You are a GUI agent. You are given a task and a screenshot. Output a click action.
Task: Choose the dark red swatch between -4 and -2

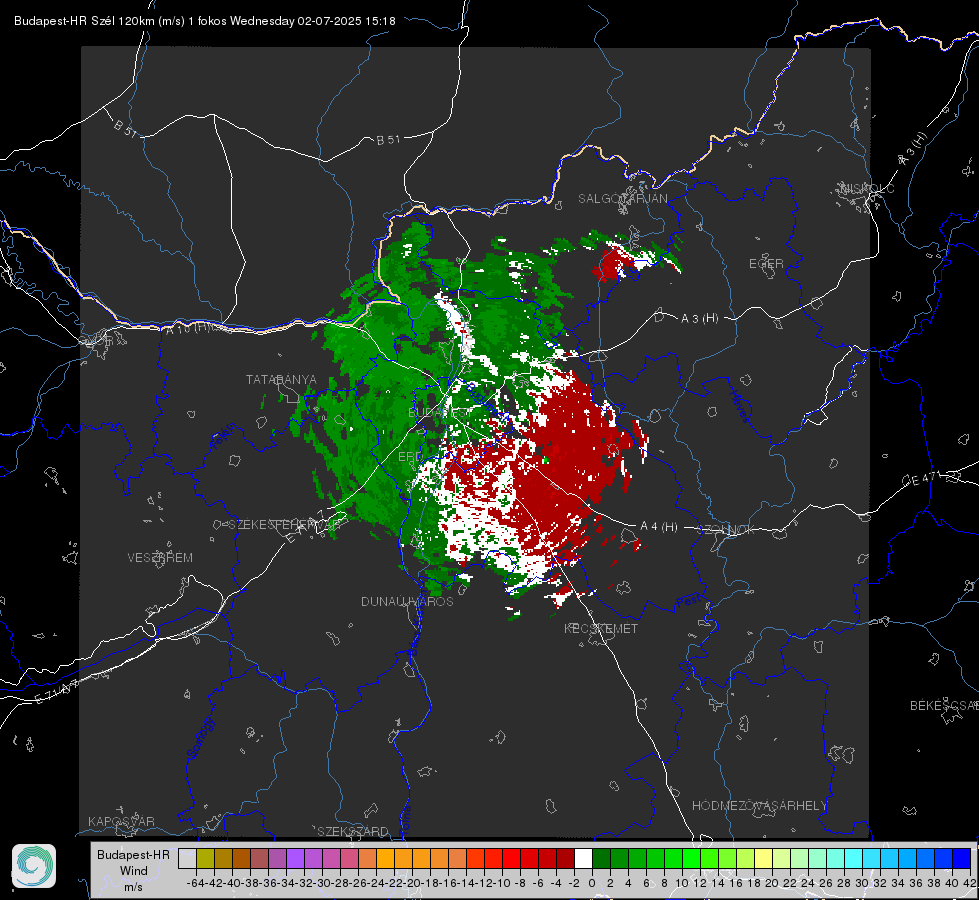tap(566, 858)
